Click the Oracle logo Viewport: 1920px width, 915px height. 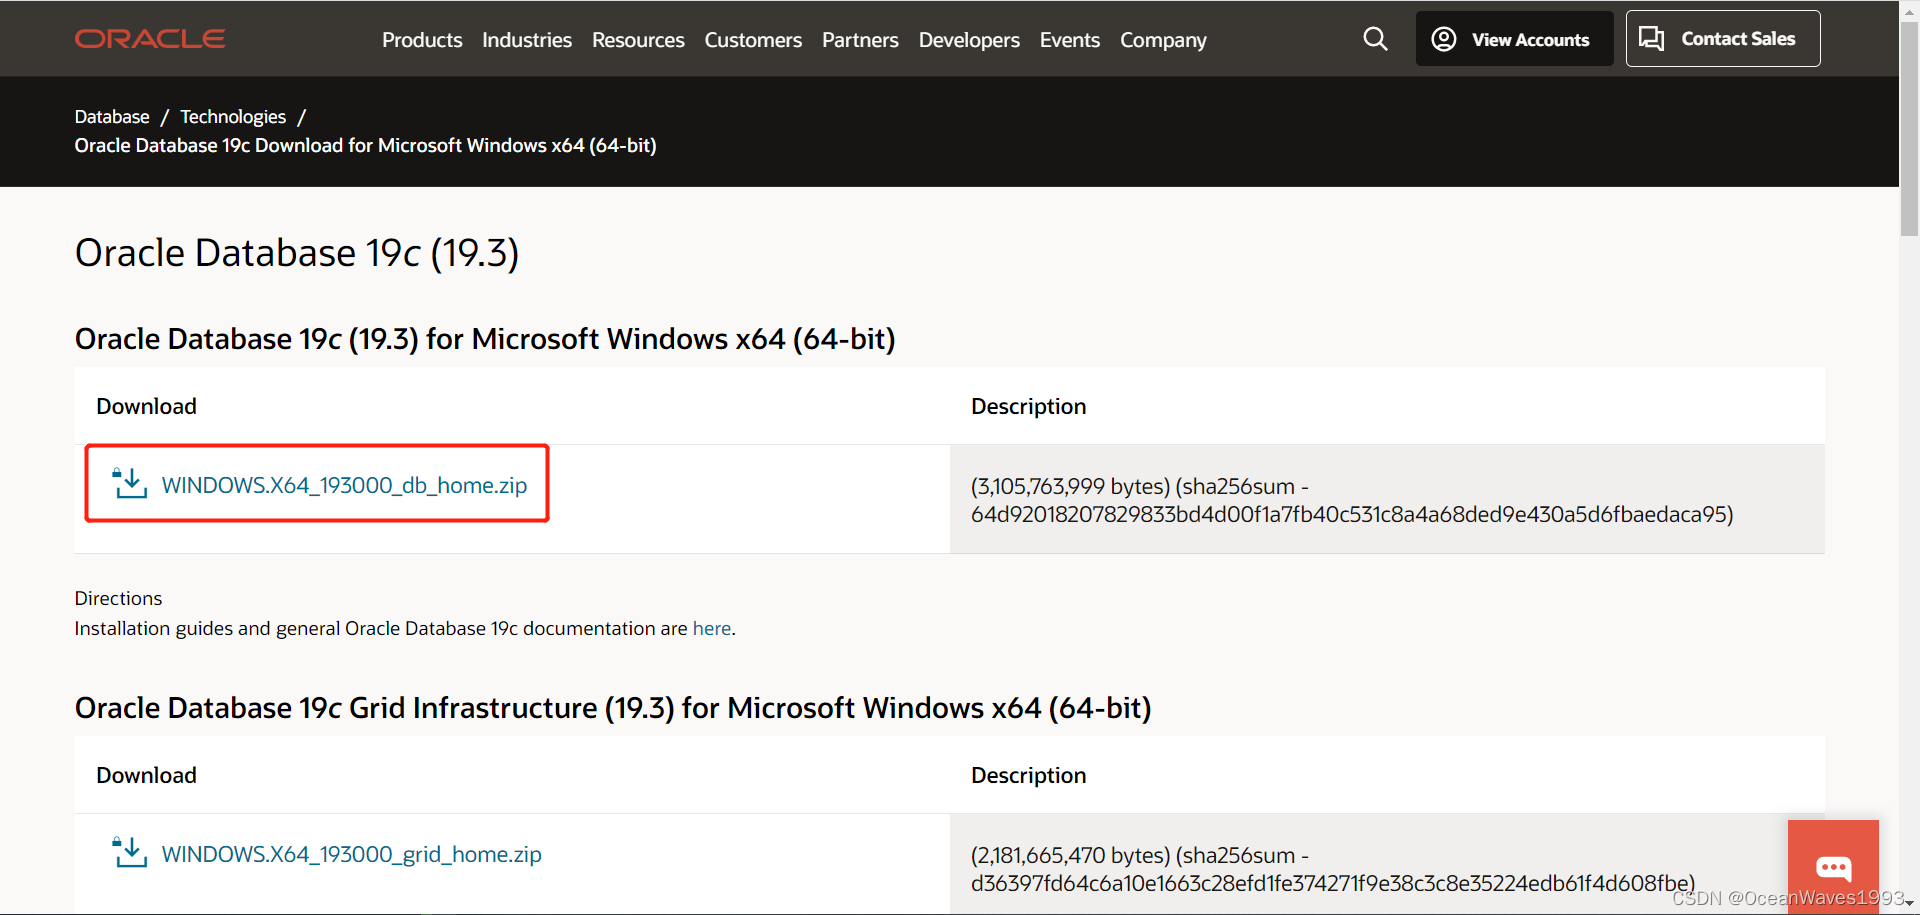(150, 39)
